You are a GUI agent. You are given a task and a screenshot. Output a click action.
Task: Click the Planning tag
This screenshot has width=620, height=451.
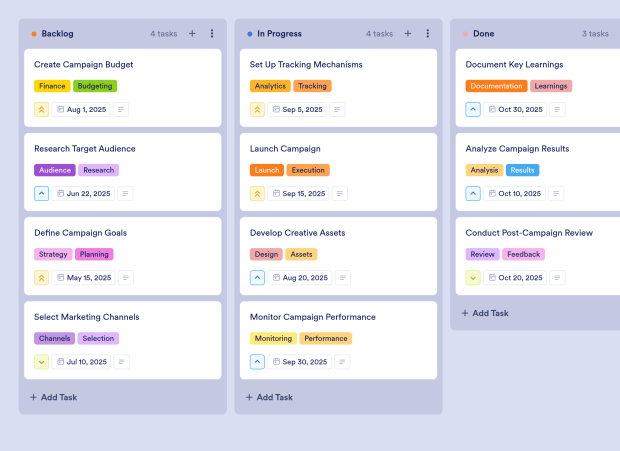(x=94, y=255)
